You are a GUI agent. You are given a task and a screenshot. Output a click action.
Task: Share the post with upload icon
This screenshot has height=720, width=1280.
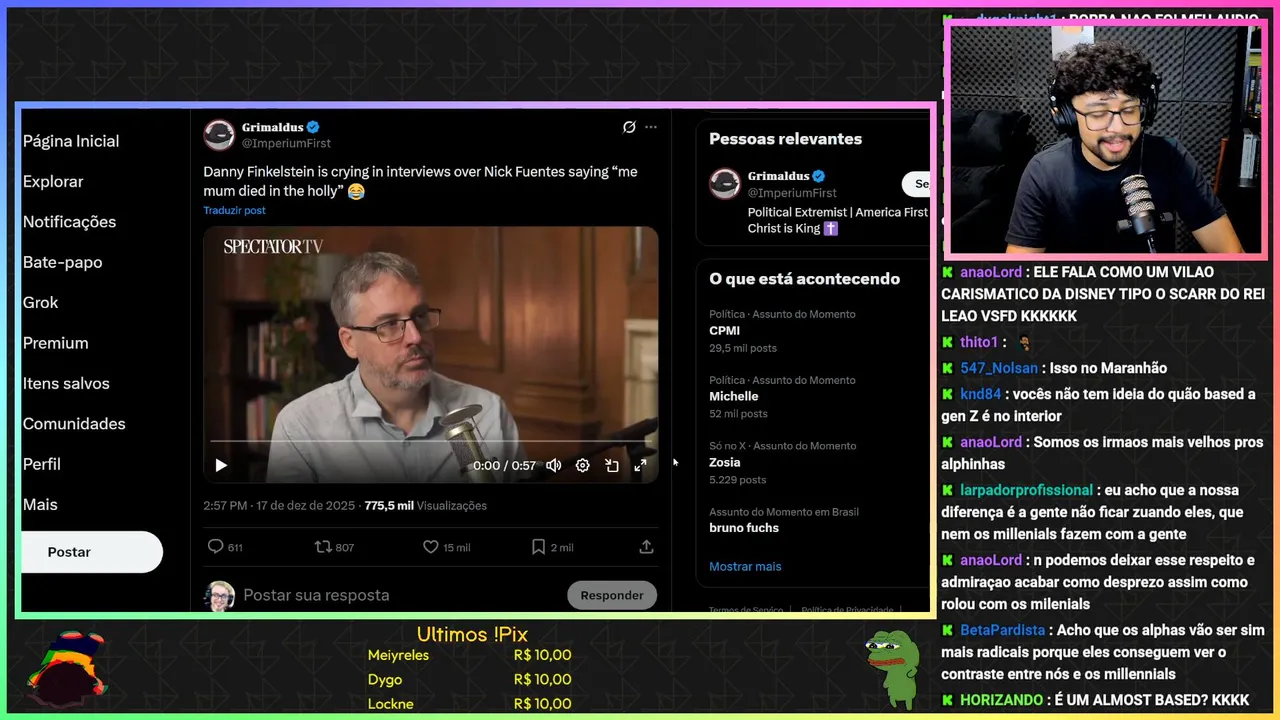click(x=646, y=547)
